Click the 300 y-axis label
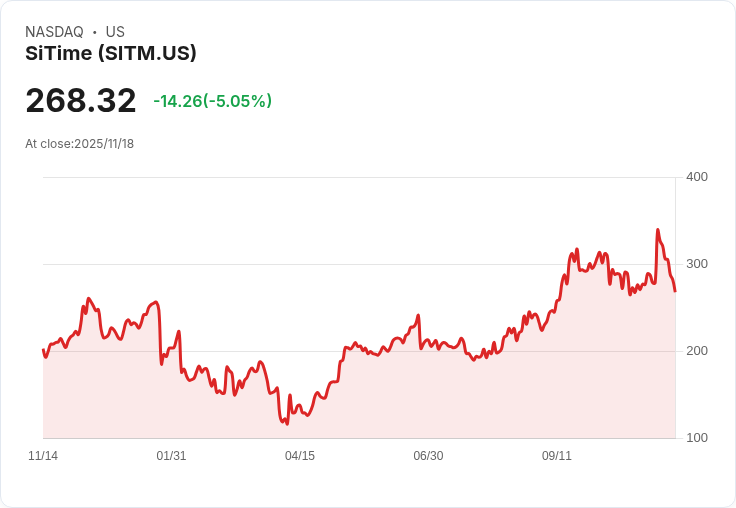This screenshot has height=508, width=736. click(x=697, y=264)
